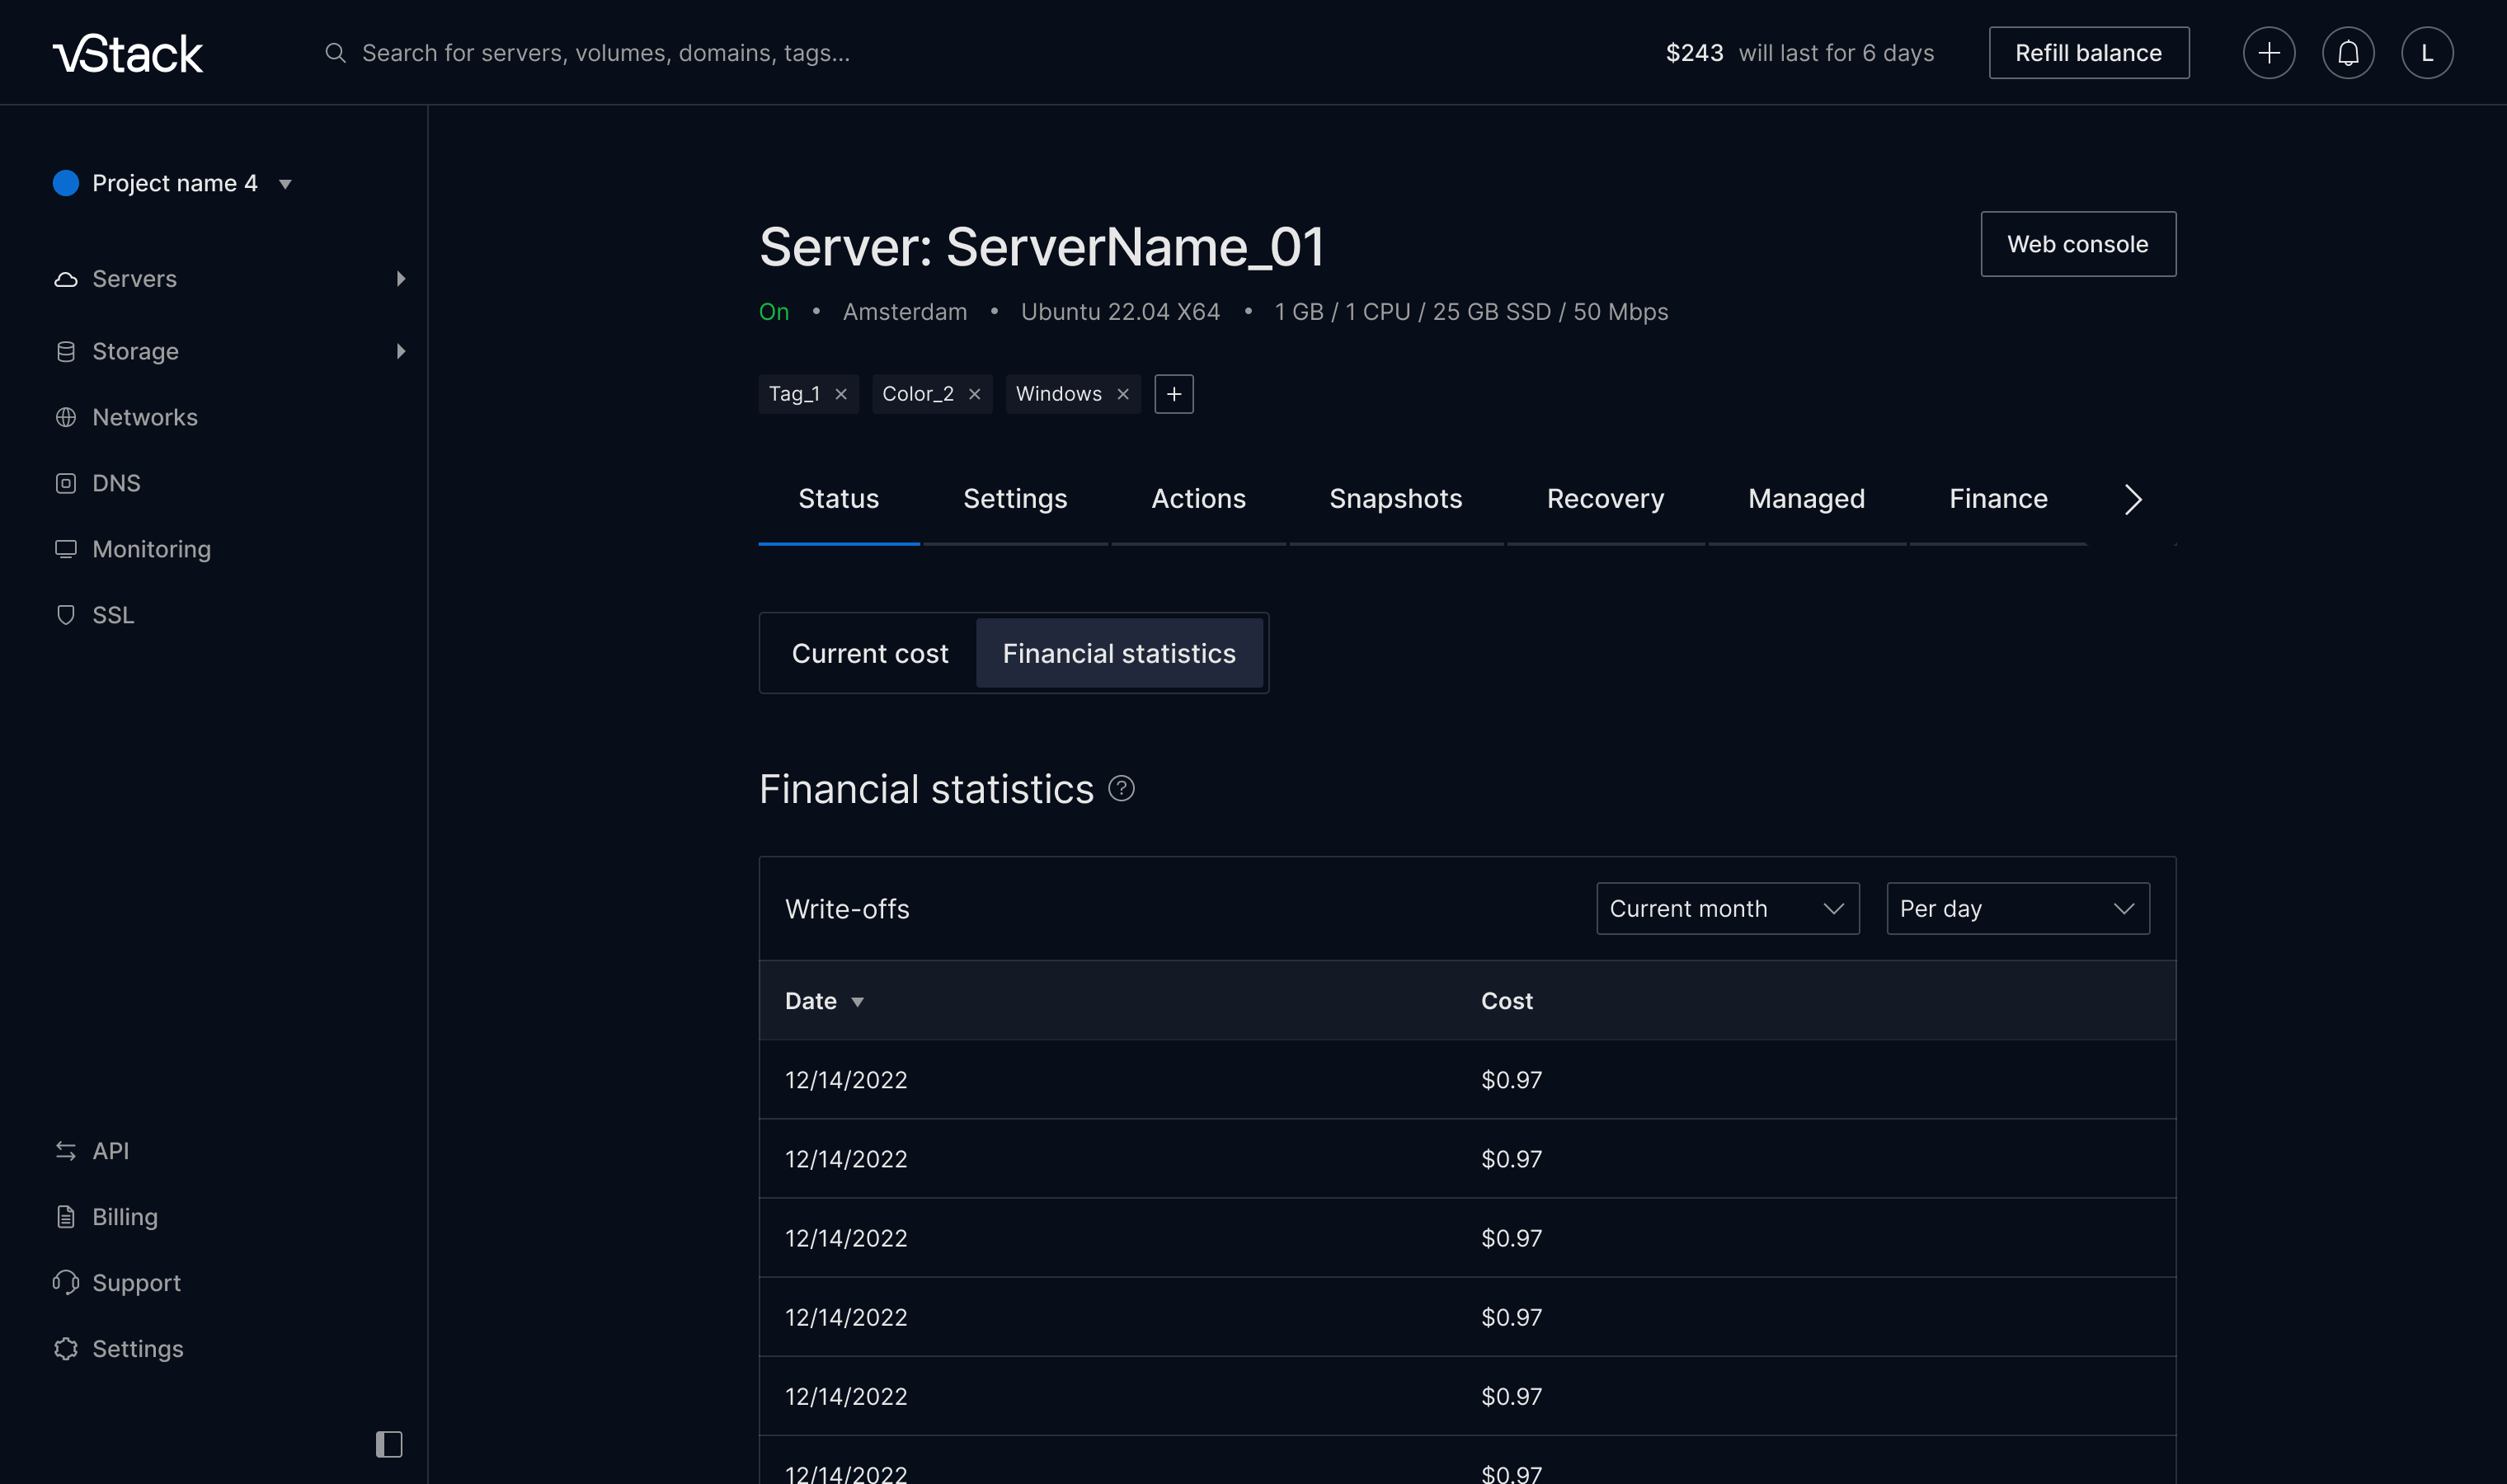Sort table by Date column

(823, 1001)
